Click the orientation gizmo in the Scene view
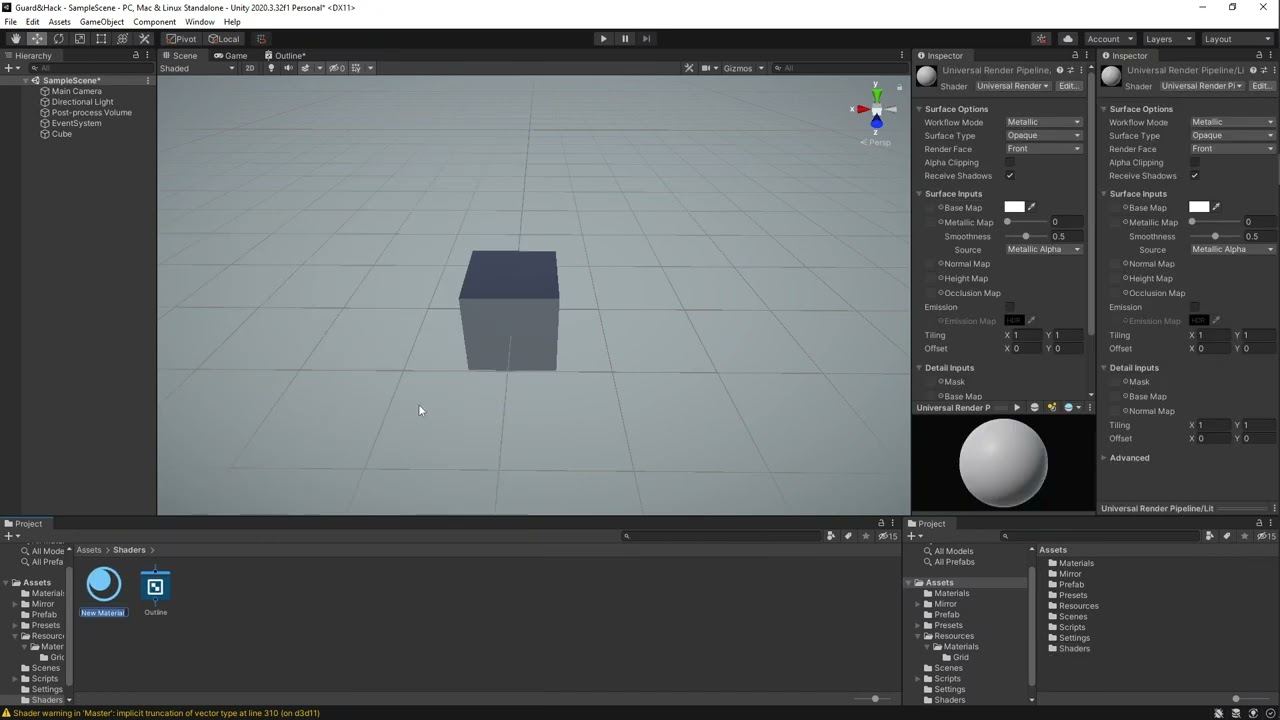The image size is (1280, 720). [876, 110]
